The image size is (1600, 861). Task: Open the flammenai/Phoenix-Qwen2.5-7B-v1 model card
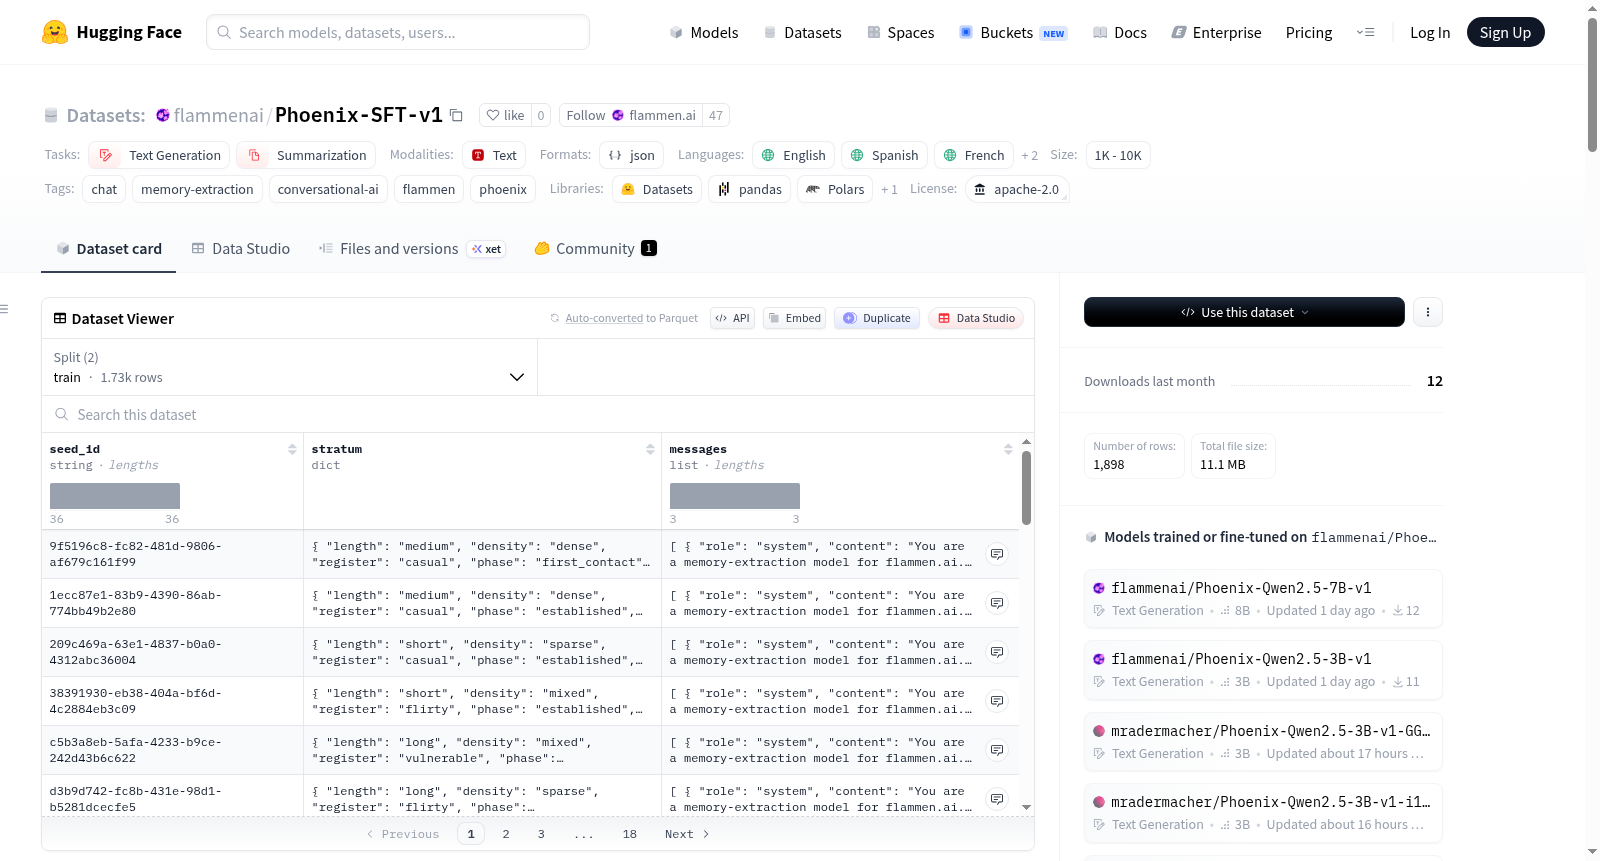(x=1263, y=598)
